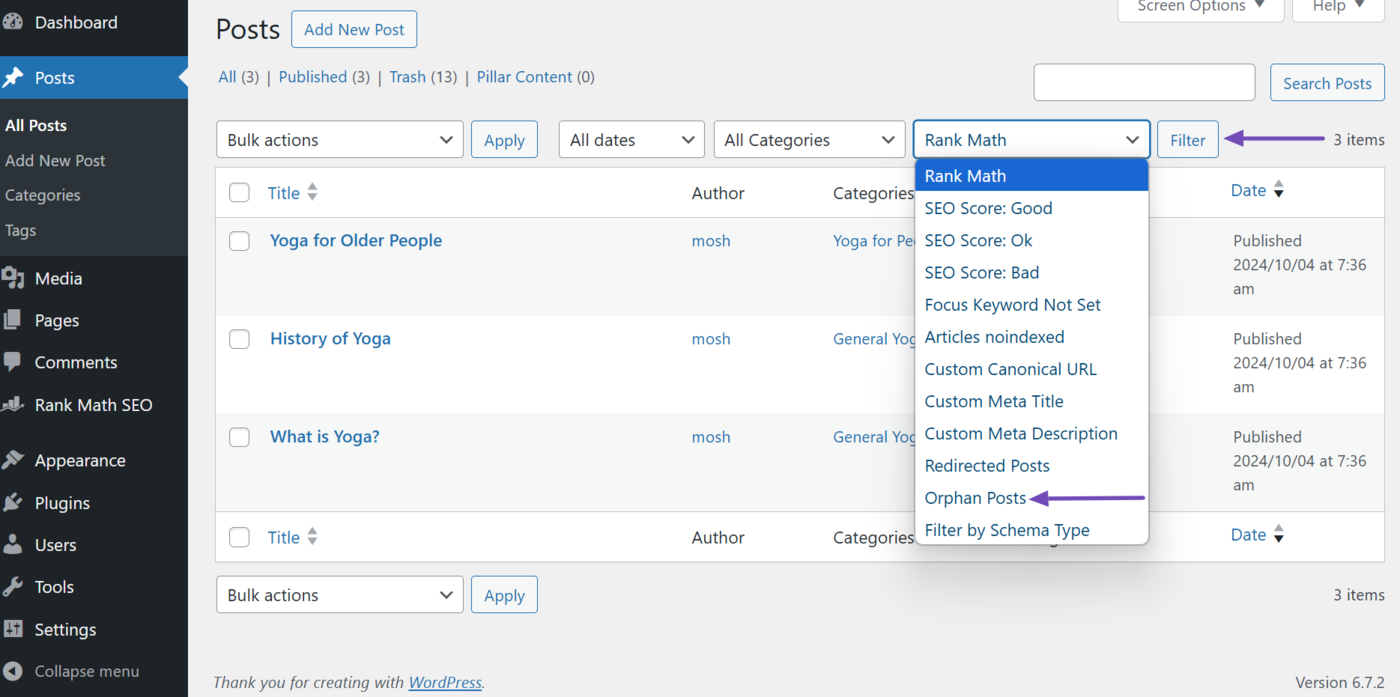Click the Rank Math SEO icon
Screen dimensions: 1400x697
coord(13,405)
